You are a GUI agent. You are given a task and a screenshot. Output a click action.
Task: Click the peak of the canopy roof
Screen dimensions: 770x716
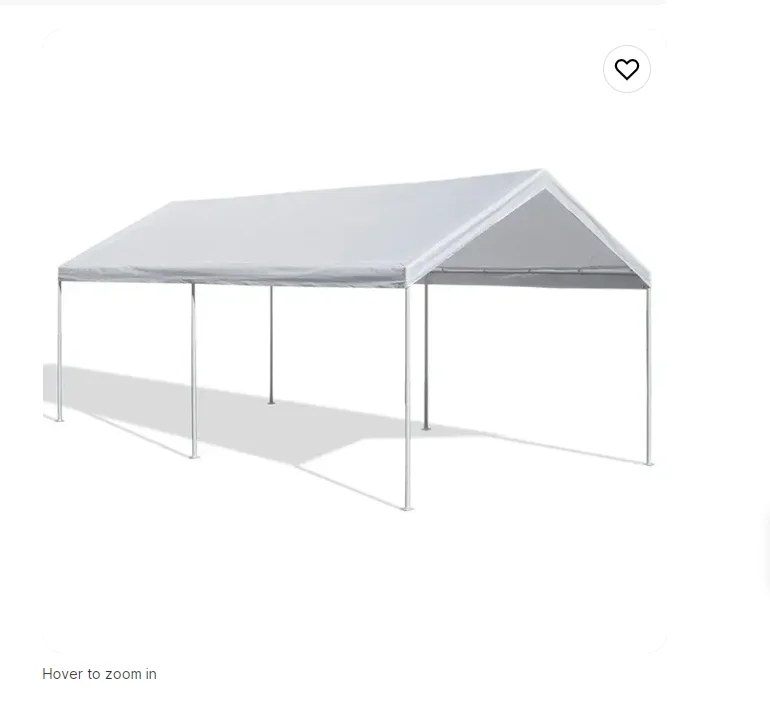pyautogui.click(x=543, y=172)
